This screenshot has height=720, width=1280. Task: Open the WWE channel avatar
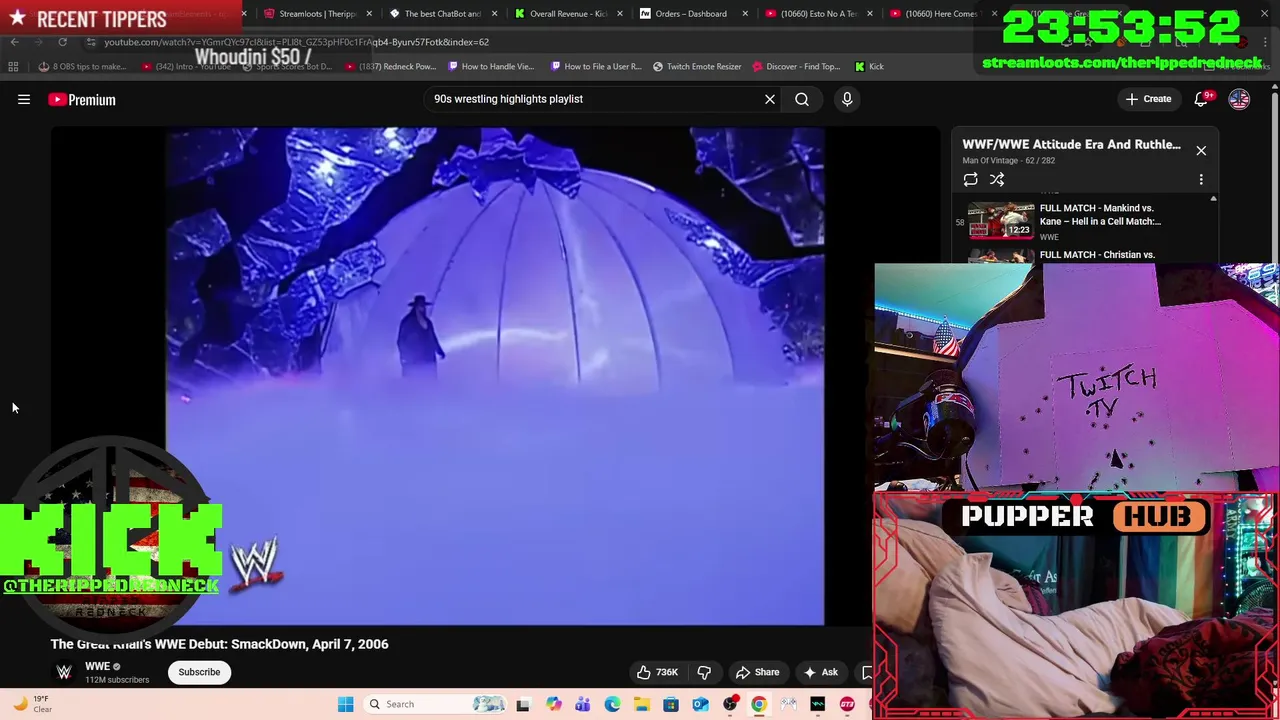(64, 672)
